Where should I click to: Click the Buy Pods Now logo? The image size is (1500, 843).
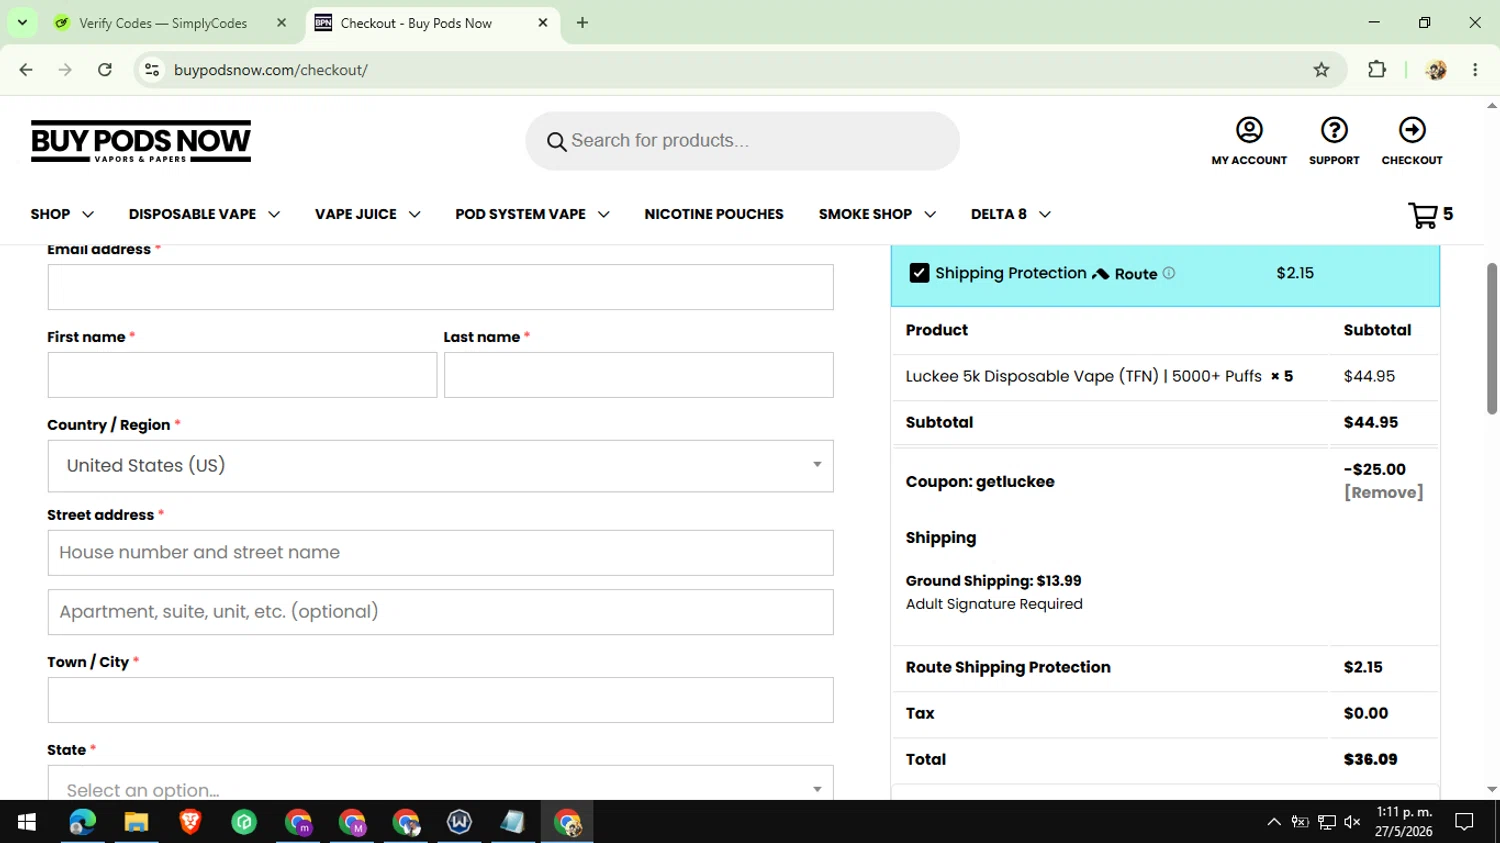141,141
